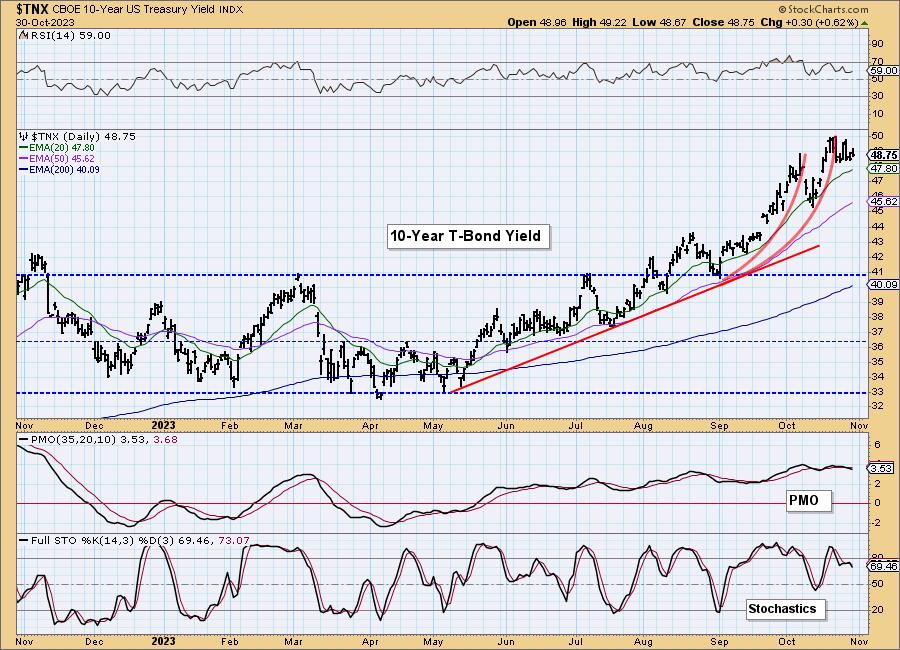The image size is (900, 650).
Task: Click the Stochastics annotation box
Action: 786,609
